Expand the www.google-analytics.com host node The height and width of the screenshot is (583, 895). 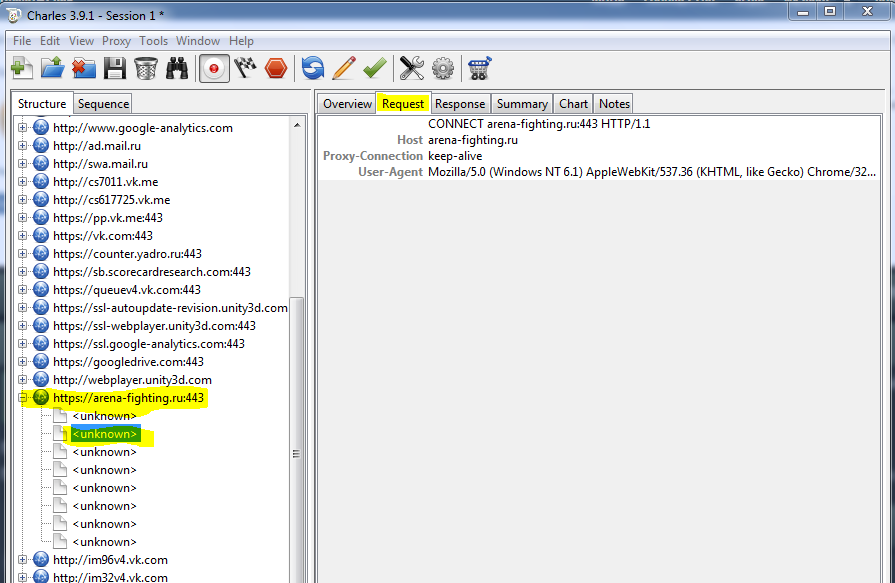click(x=22, y=127)
